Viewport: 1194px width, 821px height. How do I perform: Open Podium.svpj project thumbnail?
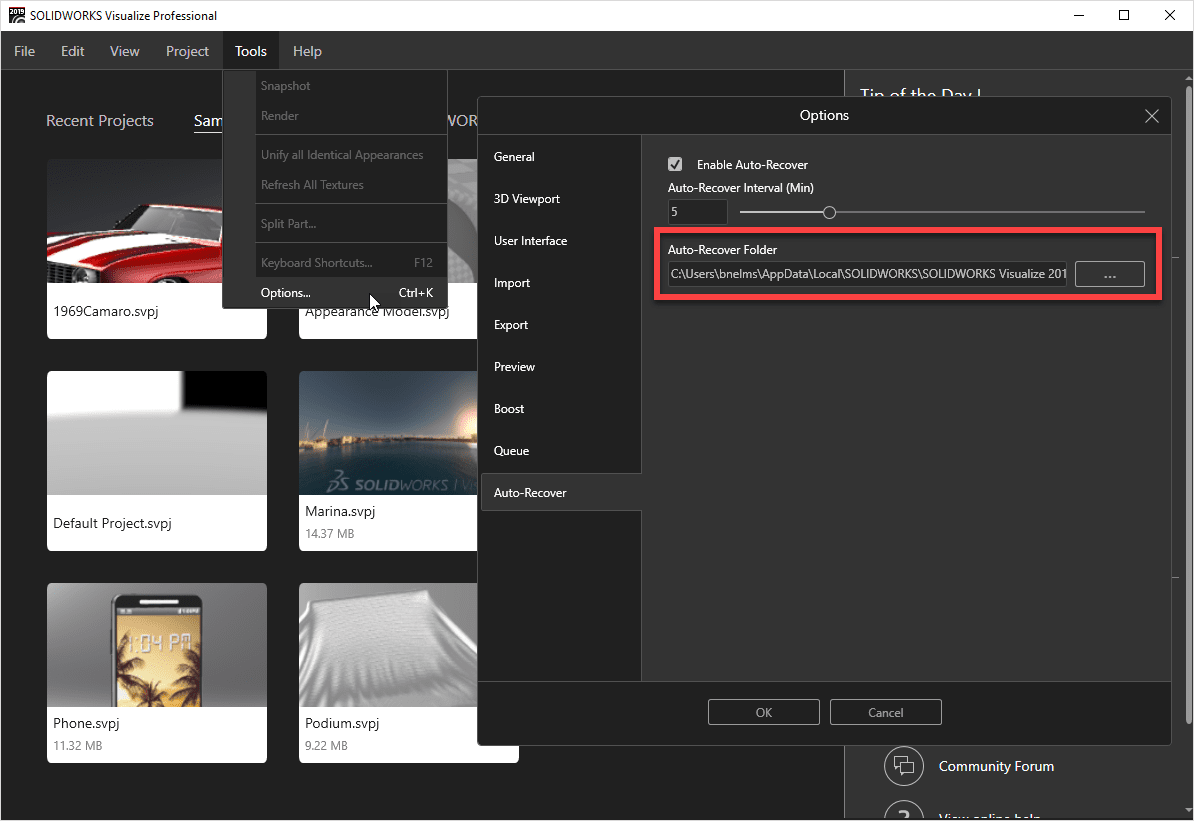388,644
